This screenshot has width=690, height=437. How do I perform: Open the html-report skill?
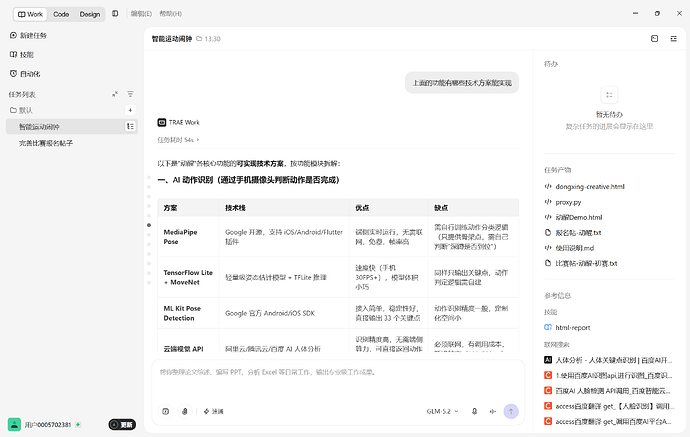pos(568,327)
